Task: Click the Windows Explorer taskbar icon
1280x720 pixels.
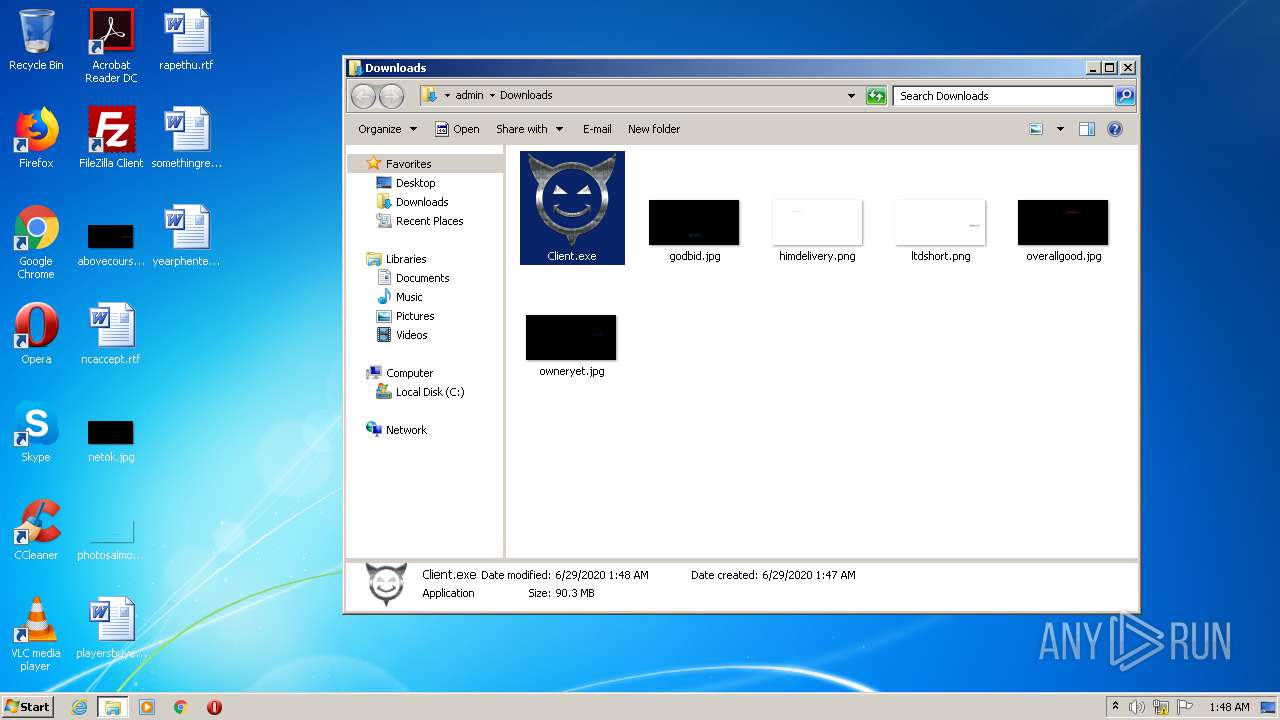Action: (x=113, y=707)
